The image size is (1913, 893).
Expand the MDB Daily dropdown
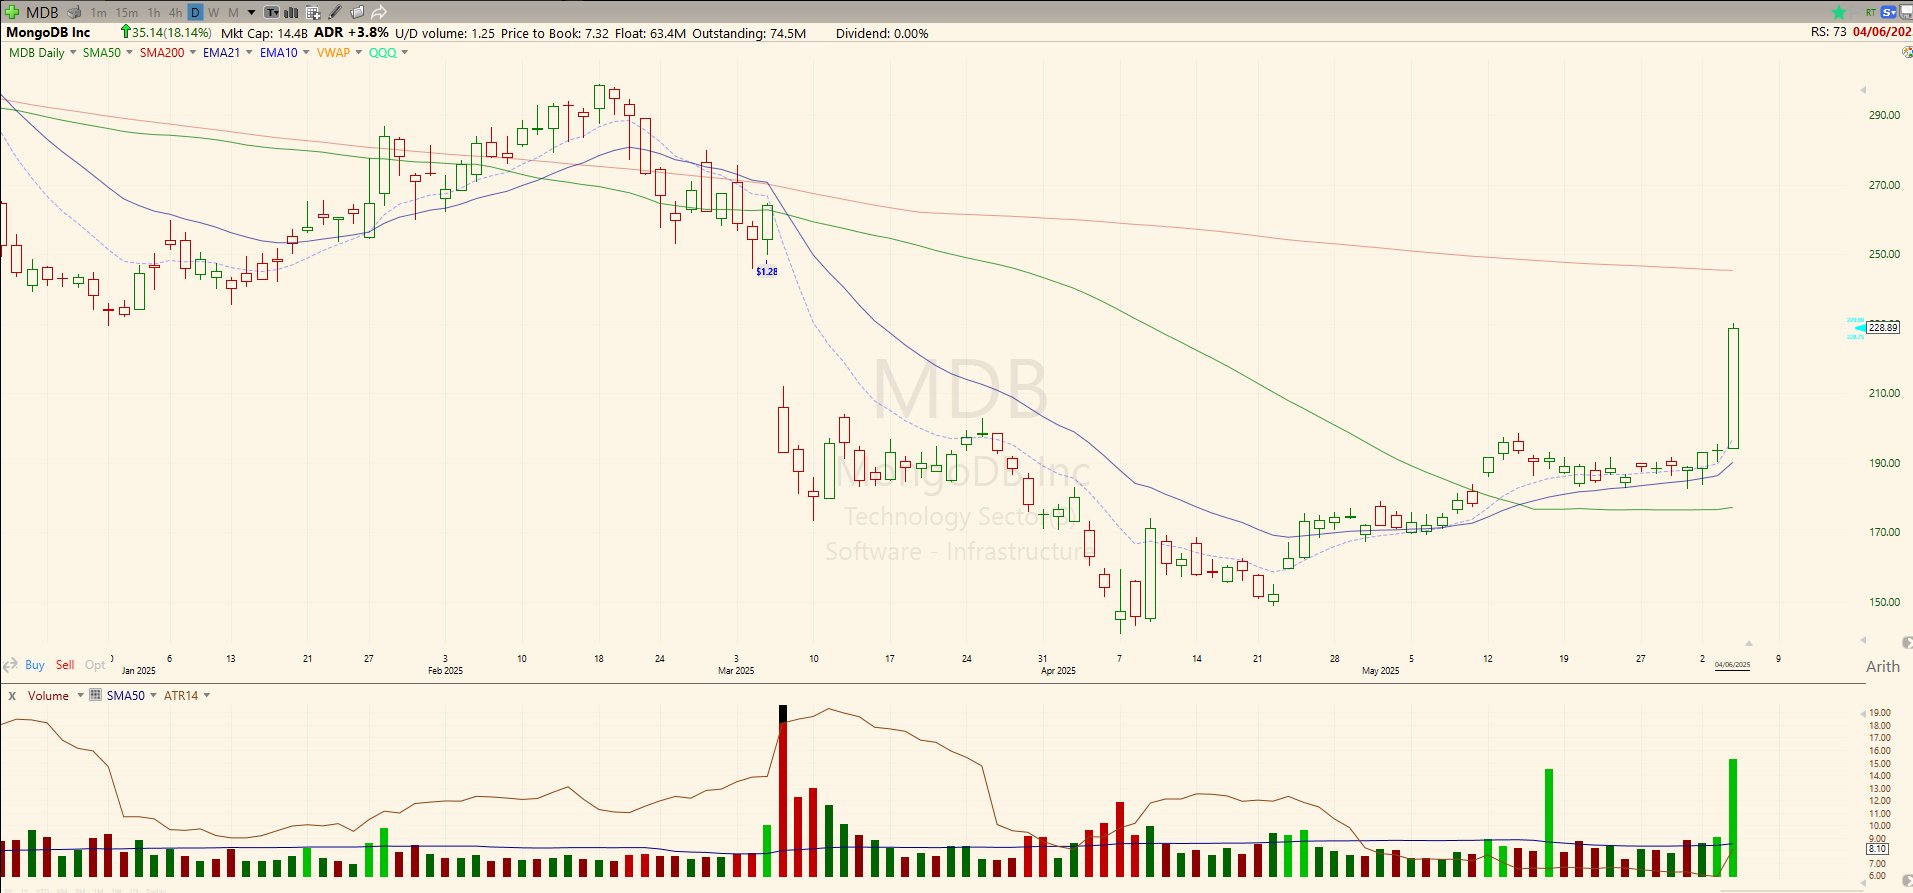73,53
